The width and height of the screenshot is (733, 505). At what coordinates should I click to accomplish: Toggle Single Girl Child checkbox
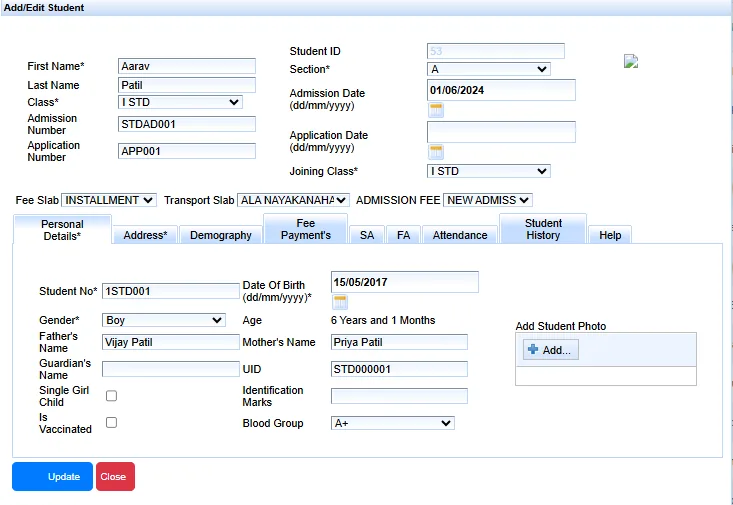tap(111, 396)
